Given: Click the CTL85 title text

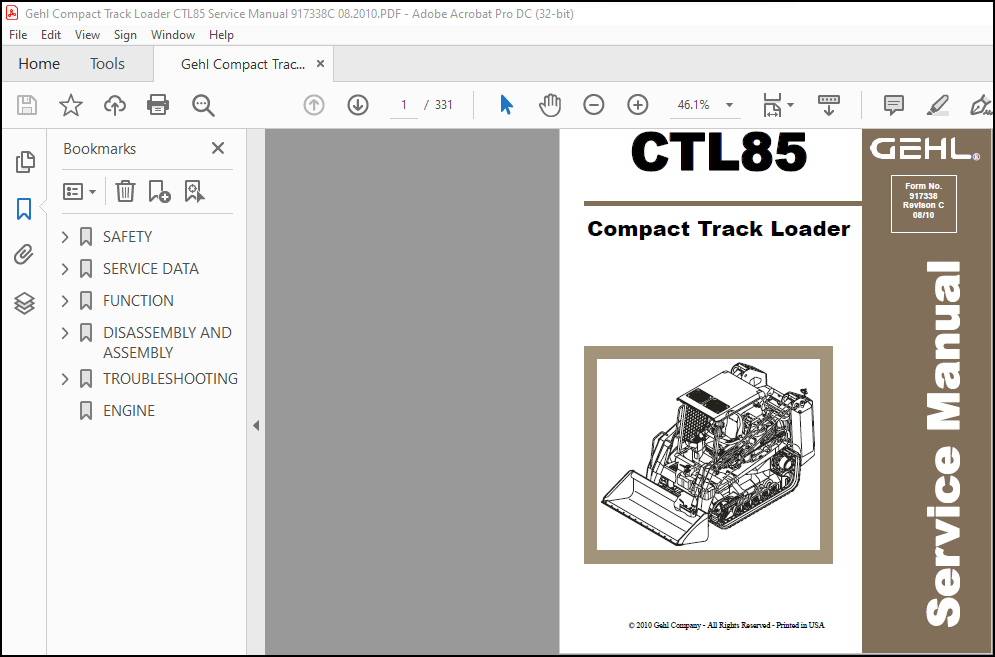Looking at the screenshot, I should pos(719,152).
